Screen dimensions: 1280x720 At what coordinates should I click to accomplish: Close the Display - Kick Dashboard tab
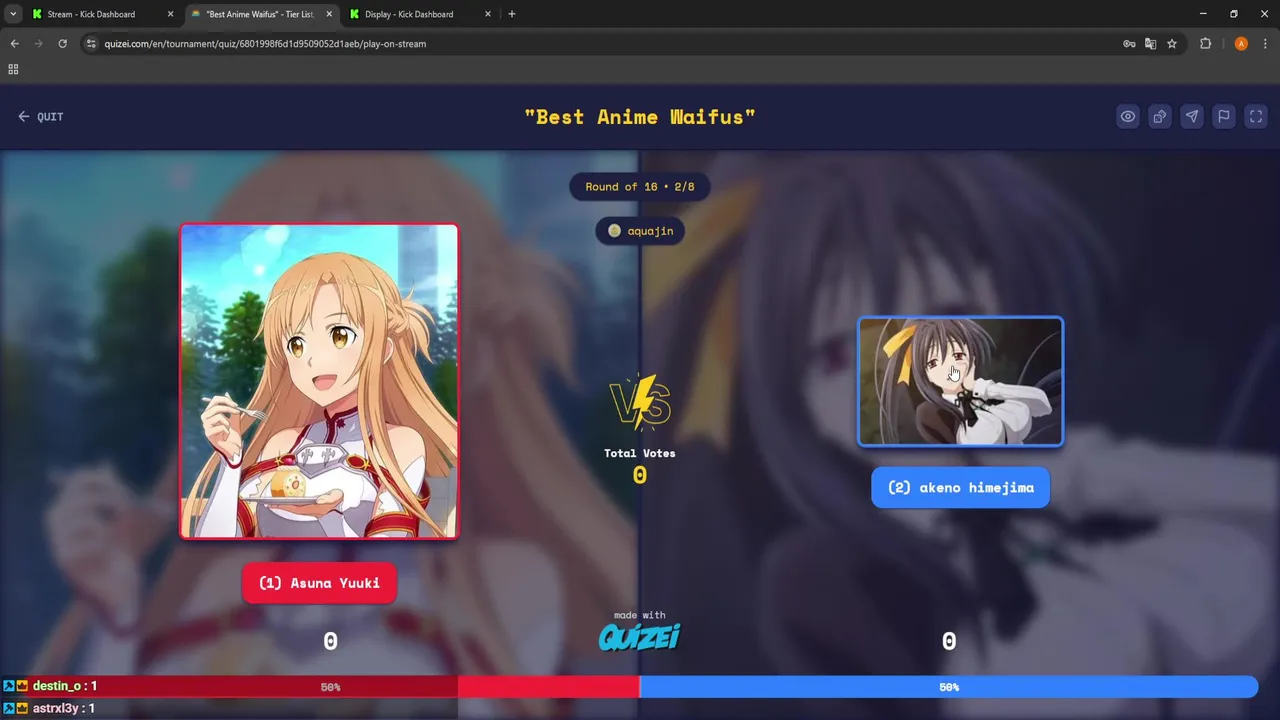click(x=488, y=14)
